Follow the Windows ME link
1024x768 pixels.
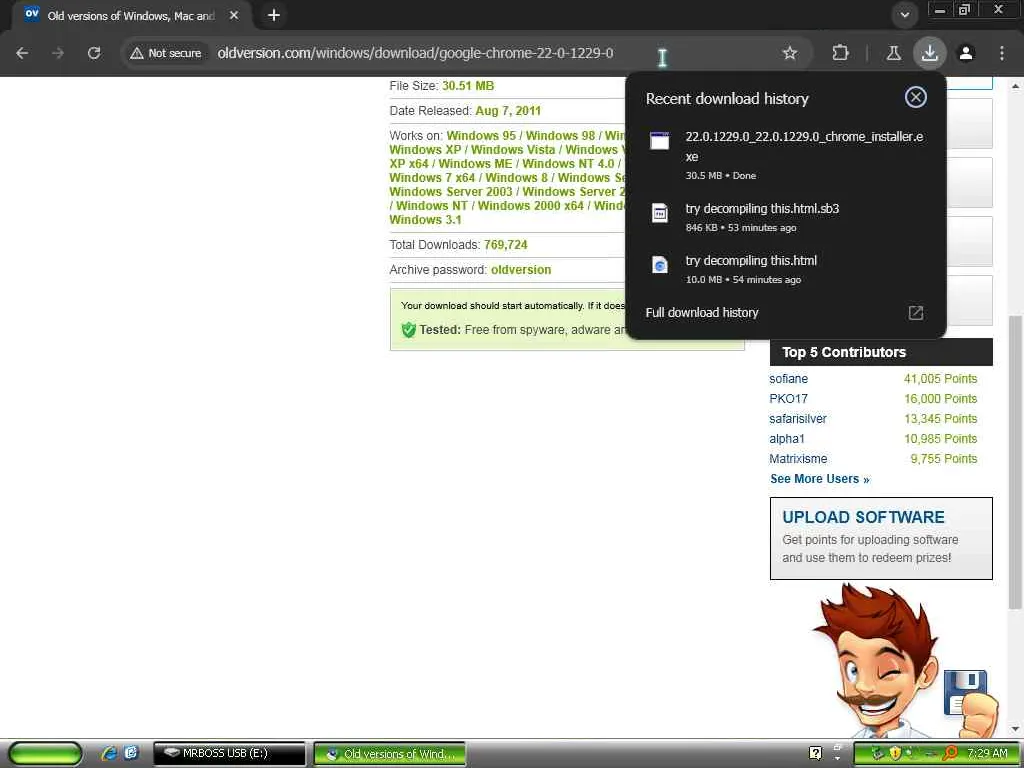(x=475, y=164)
